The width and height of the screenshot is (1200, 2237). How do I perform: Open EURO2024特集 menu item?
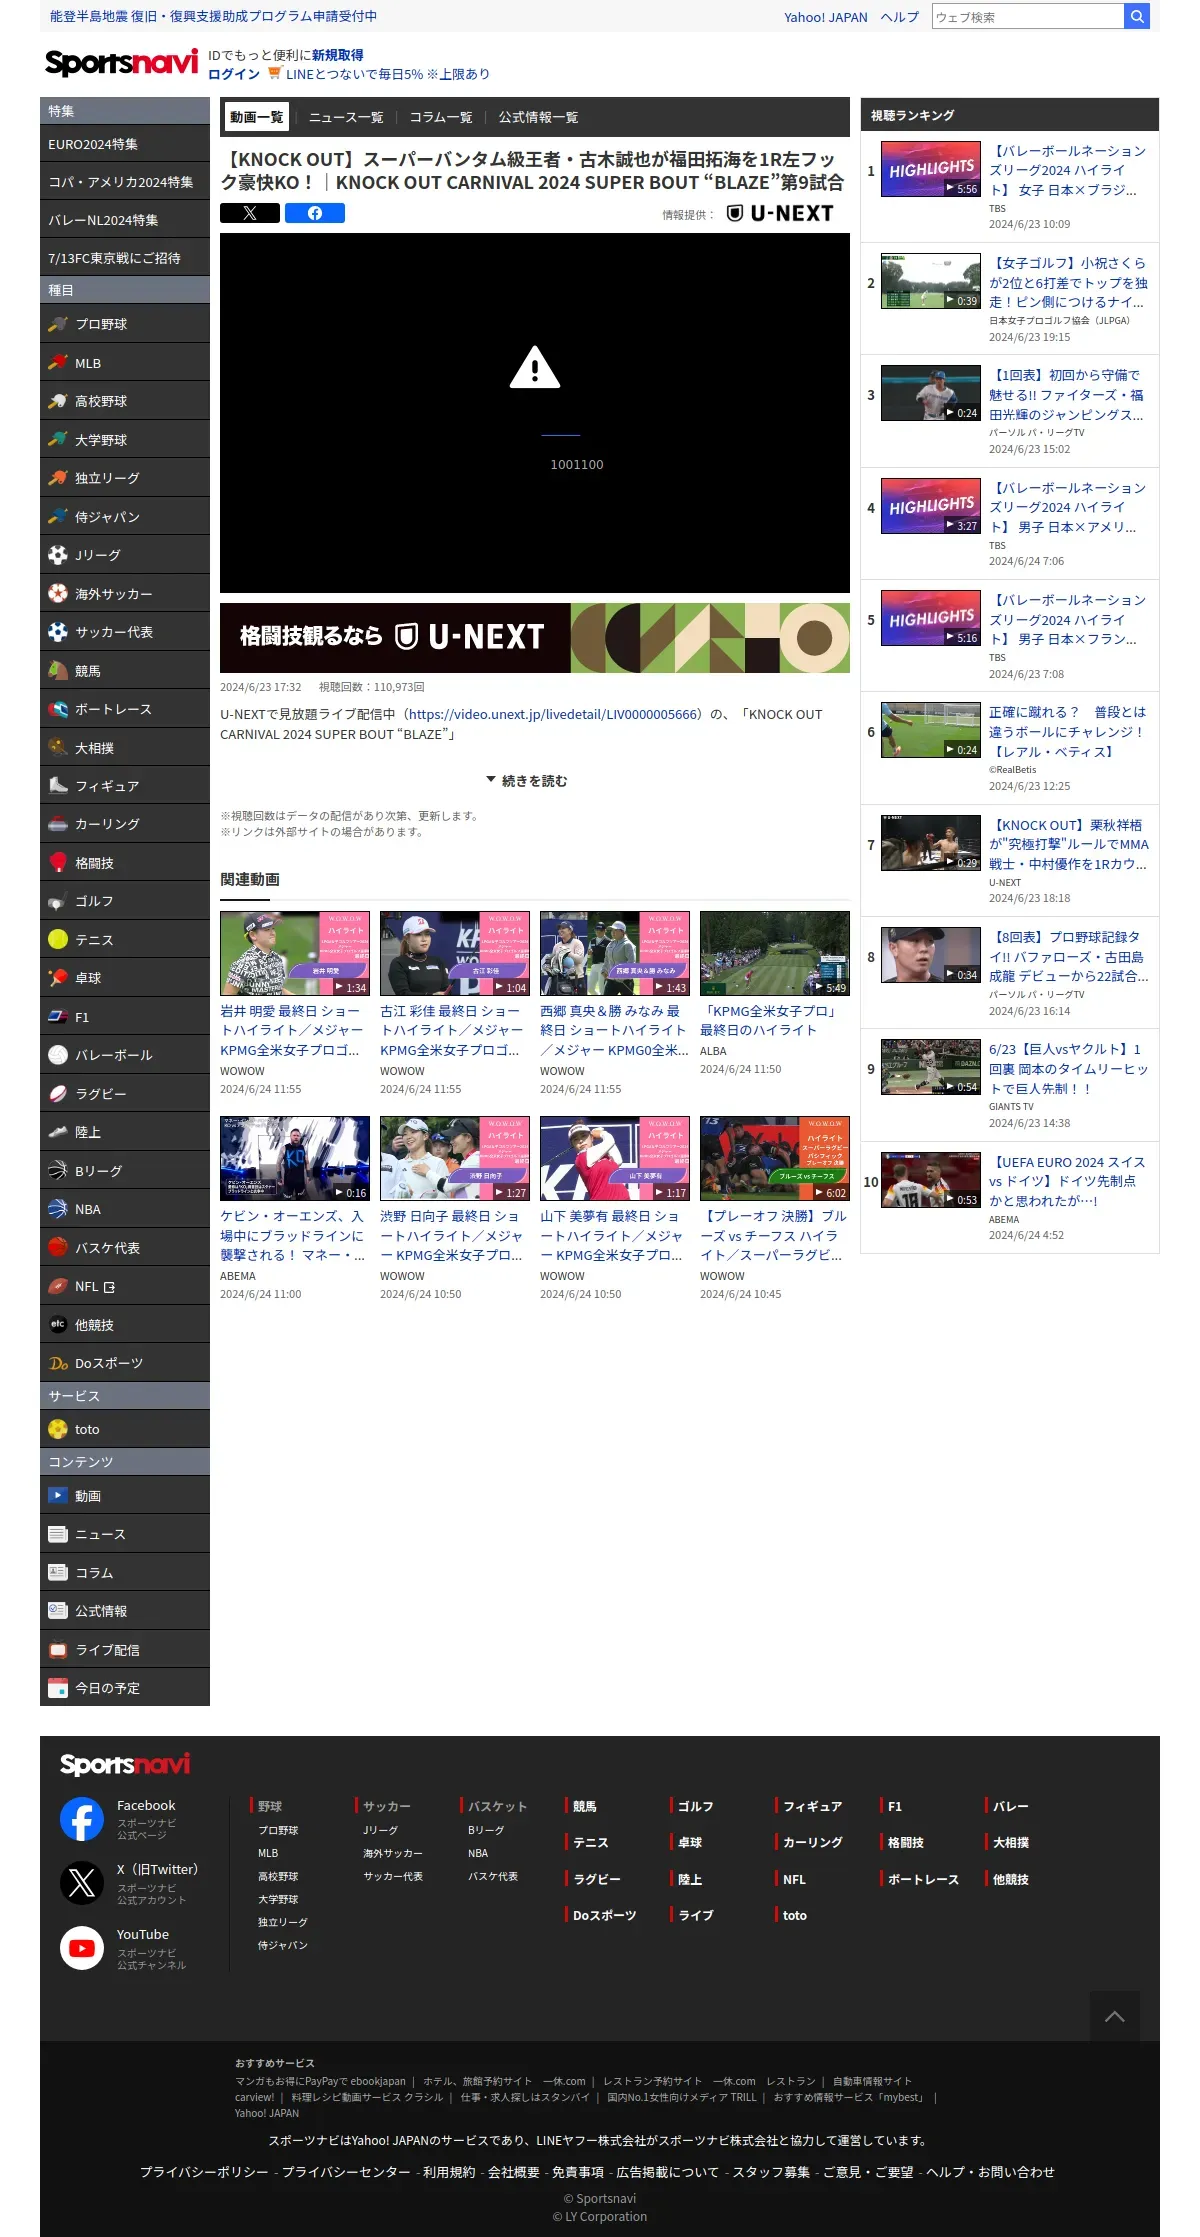tap(125, 144)
